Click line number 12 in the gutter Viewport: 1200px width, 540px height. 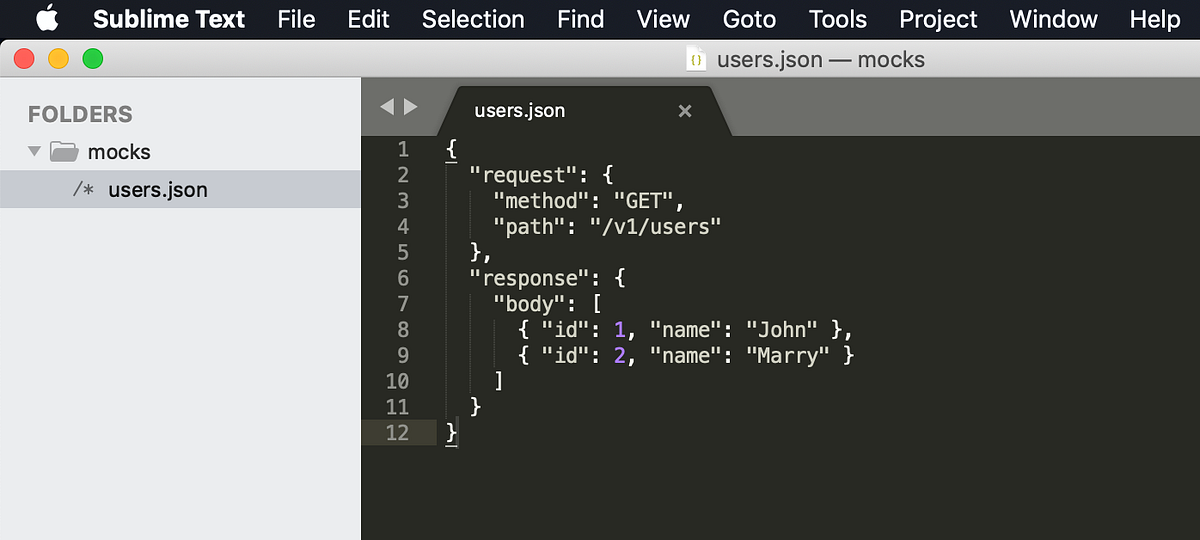tap(397, 432)
